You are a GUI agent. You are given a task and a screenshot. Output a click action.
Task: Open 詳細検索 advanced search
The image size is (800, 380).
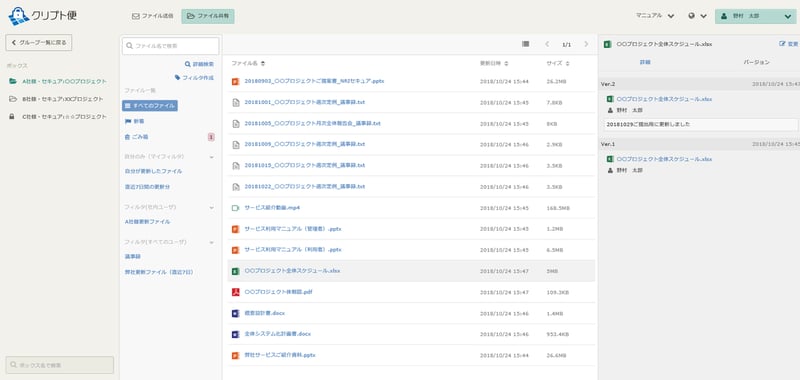tap(199, 64)
